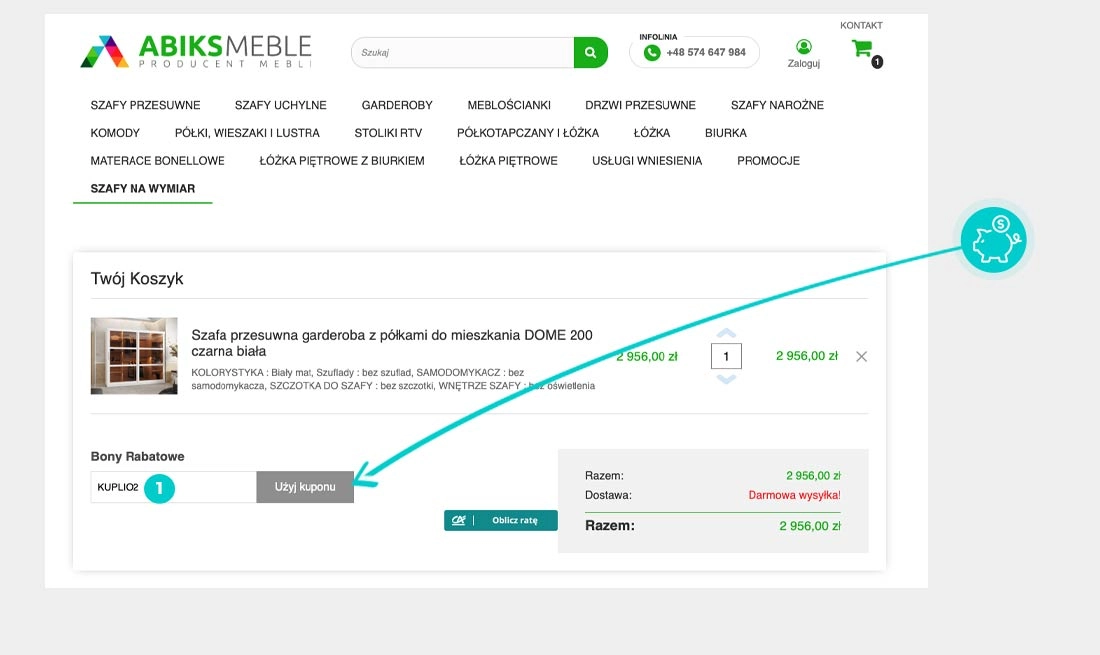
Task: Open the wardrobe DOME 200 product title
Action: [x=391, y=343]
